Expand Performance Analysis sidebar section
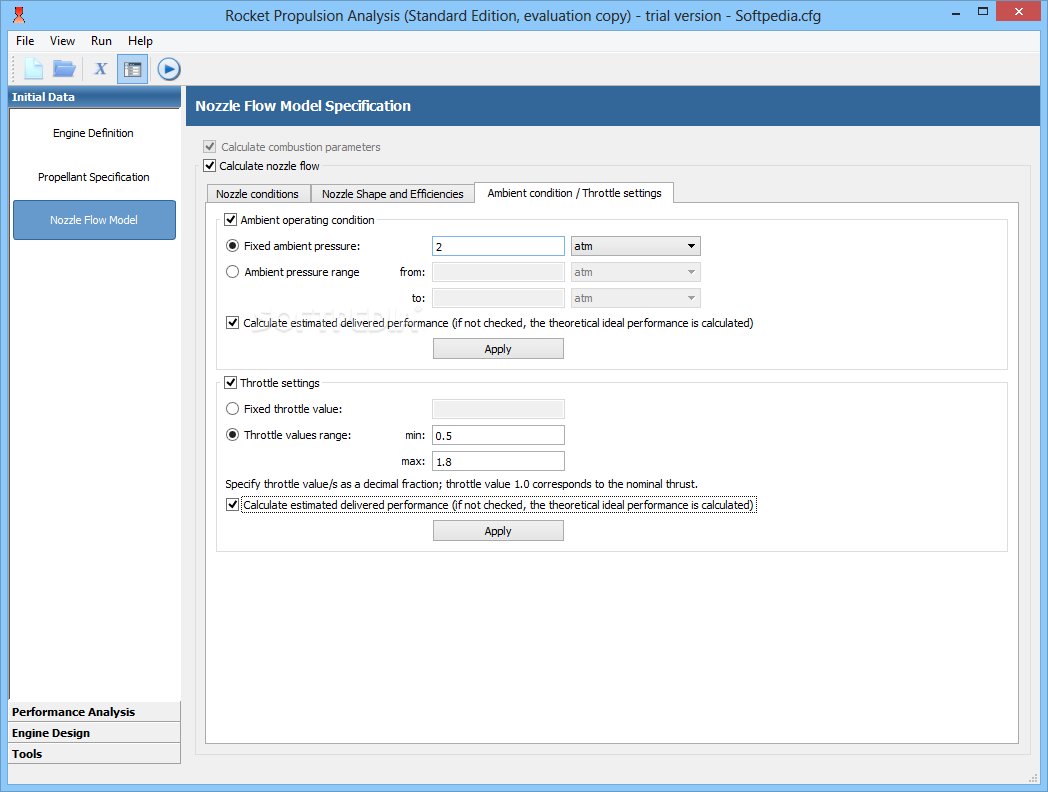The image size is (1048, 792). pos(94,712)
